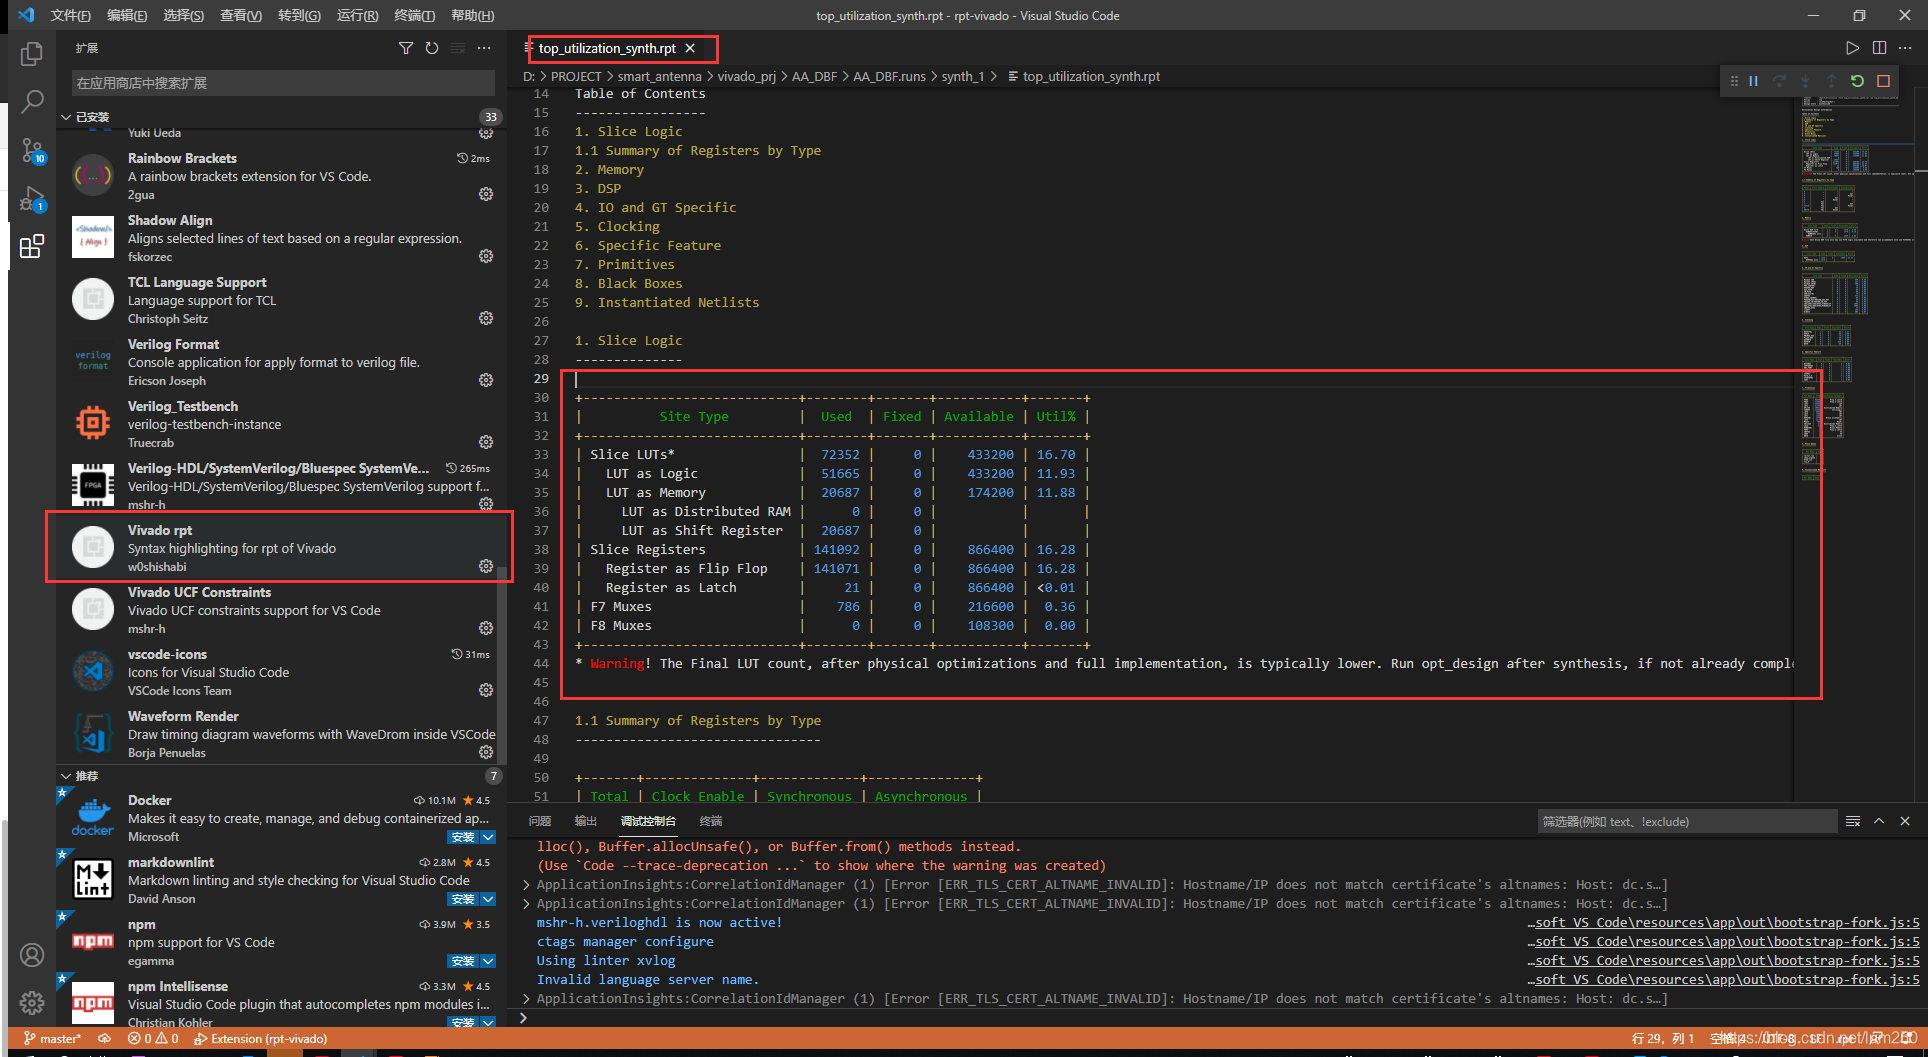The height and width of the screenshot is (1057, 1928).
Task: Click inside extension marketplace search box
Action: tap(283, 83)
